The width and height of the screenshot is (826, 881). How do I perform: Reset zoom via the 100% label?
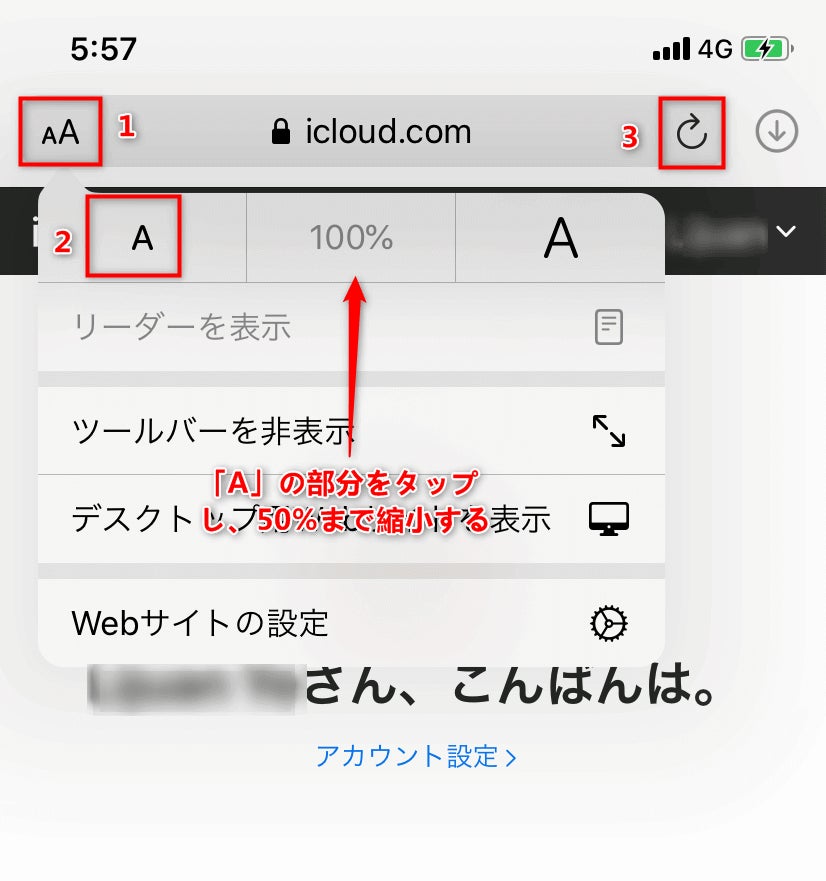[351, 238]
